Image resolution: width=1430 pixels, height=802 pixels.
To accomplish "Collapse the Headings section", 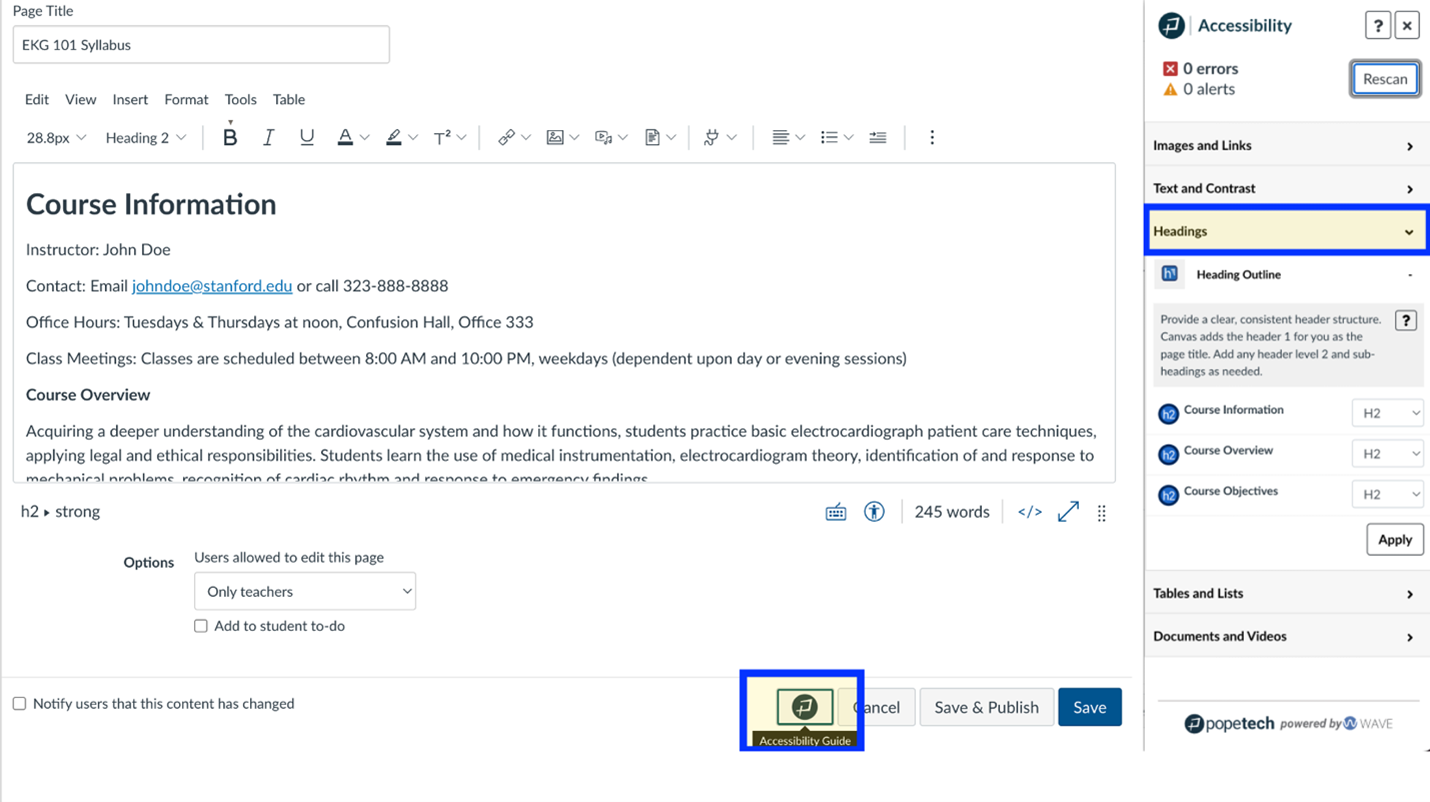I will (x=1286, y=231).
